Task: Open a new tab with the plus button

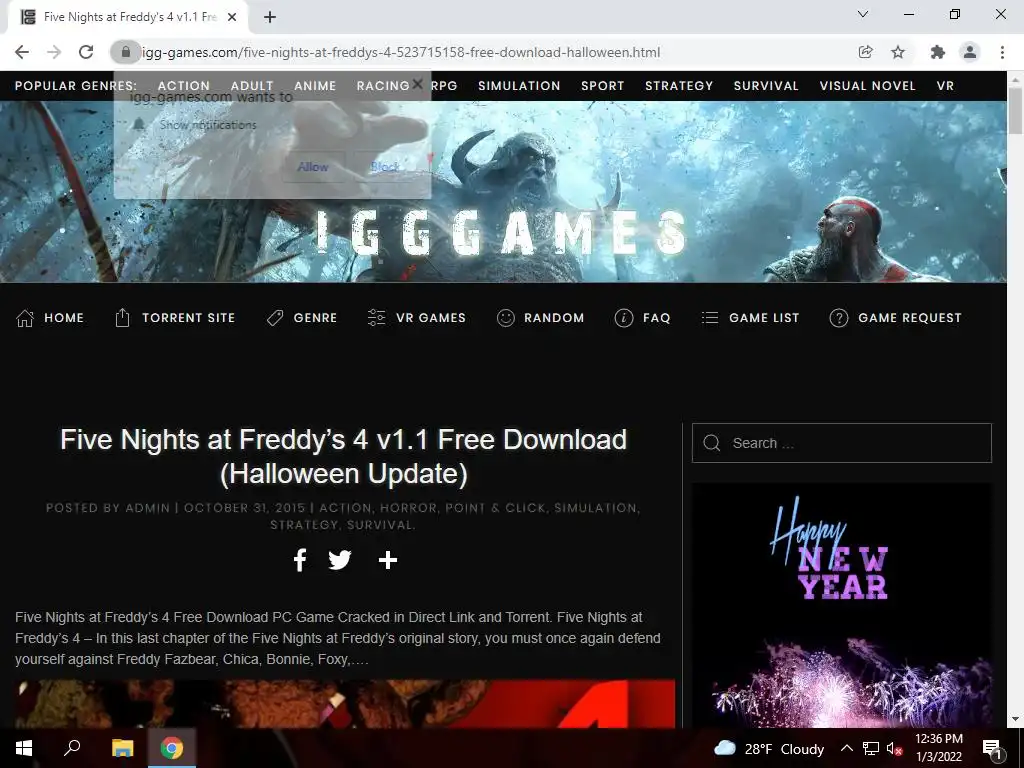Action: point(270,18)
